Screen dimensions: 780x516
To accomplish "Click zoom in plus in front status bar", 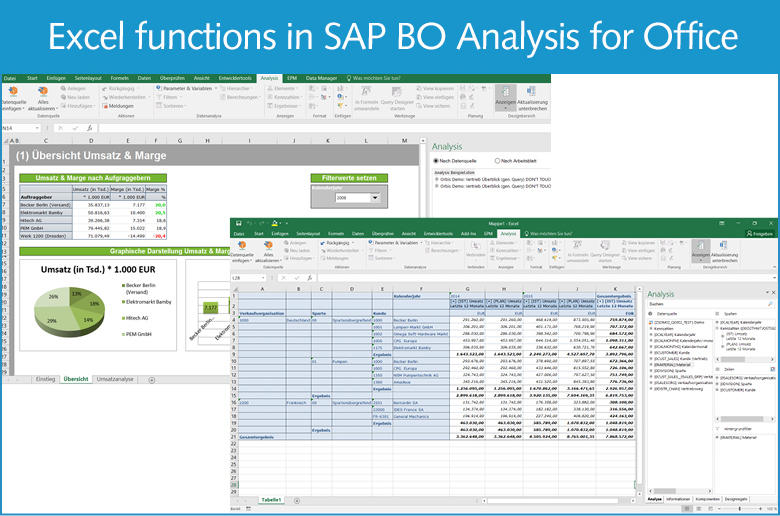I will [x=760, y=509].
